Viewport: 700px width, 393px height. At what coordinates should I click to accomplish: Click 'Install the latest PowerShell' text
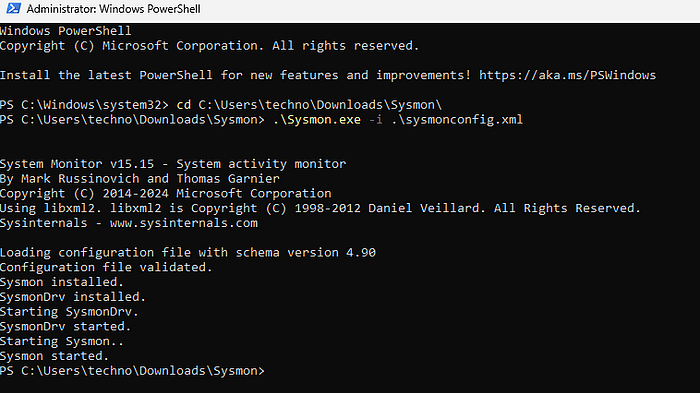pos(106,75)
